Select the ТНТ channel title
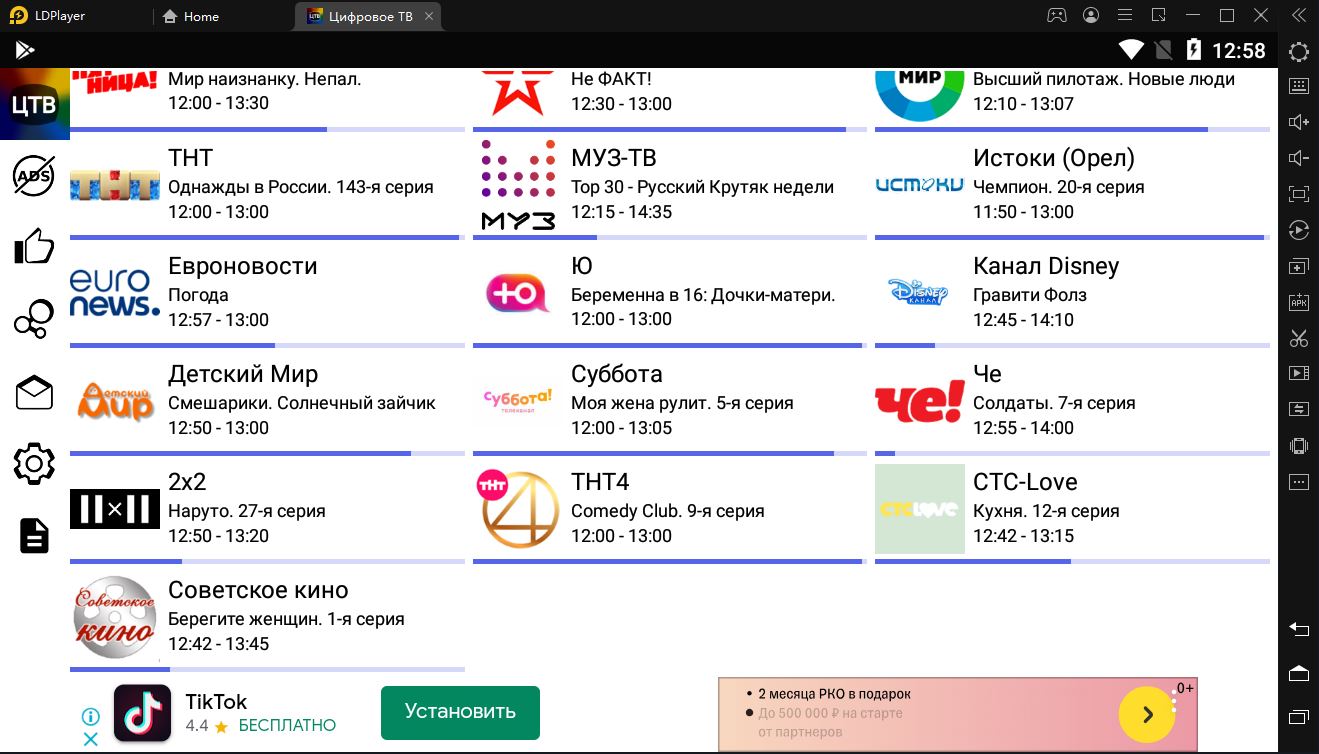 [x=191, y=158]
